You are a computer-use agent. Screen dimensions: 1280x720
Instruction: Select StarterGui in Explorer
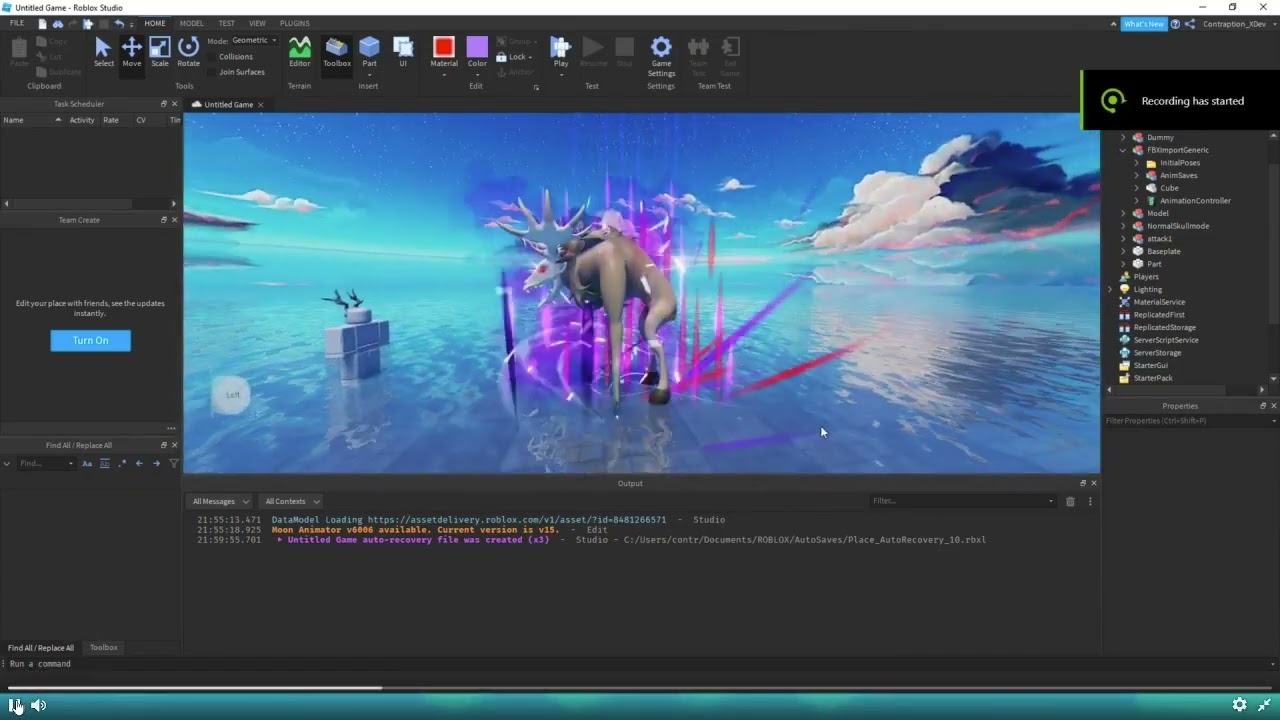1150,365
